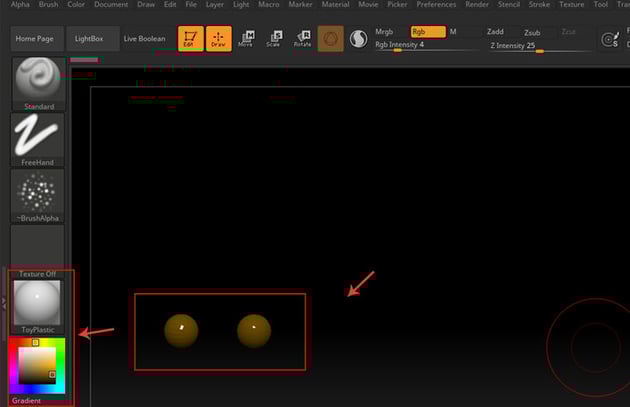This screenshot has width=630, height=407.
Task: Open the Edit menu
Action: pos(170,4)
